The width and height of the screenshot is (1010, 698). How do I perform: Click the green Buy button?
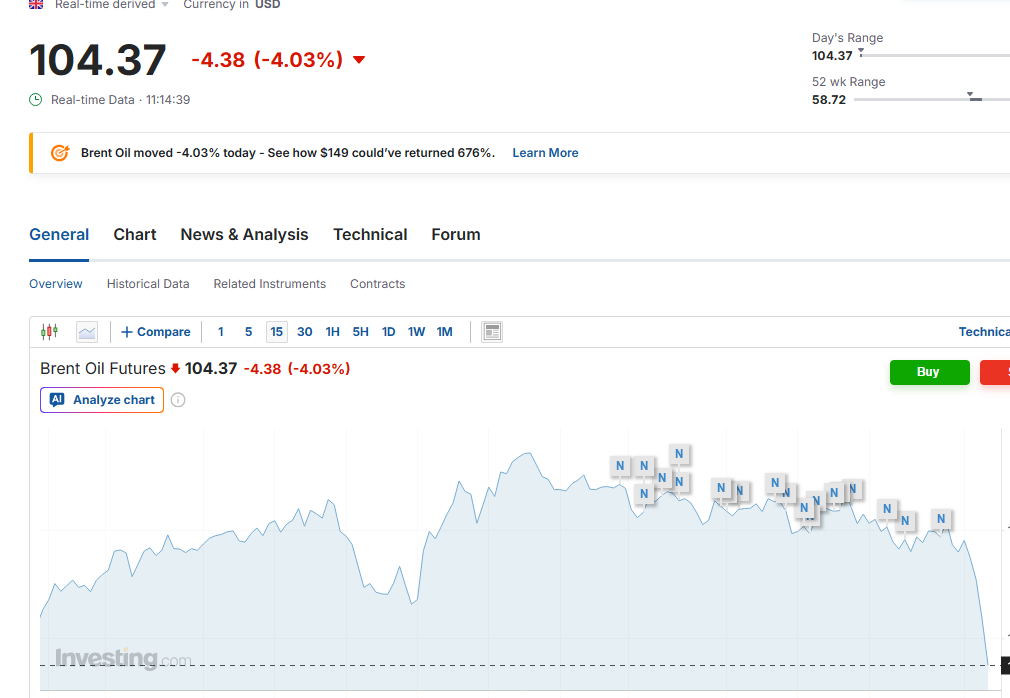(929, 372)
